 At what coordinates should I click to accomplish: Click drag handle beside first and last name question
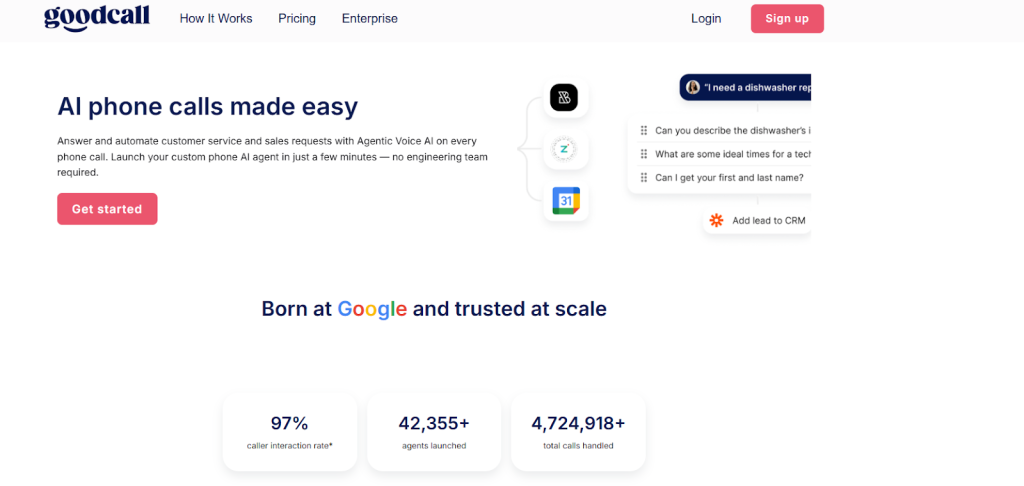643,178
